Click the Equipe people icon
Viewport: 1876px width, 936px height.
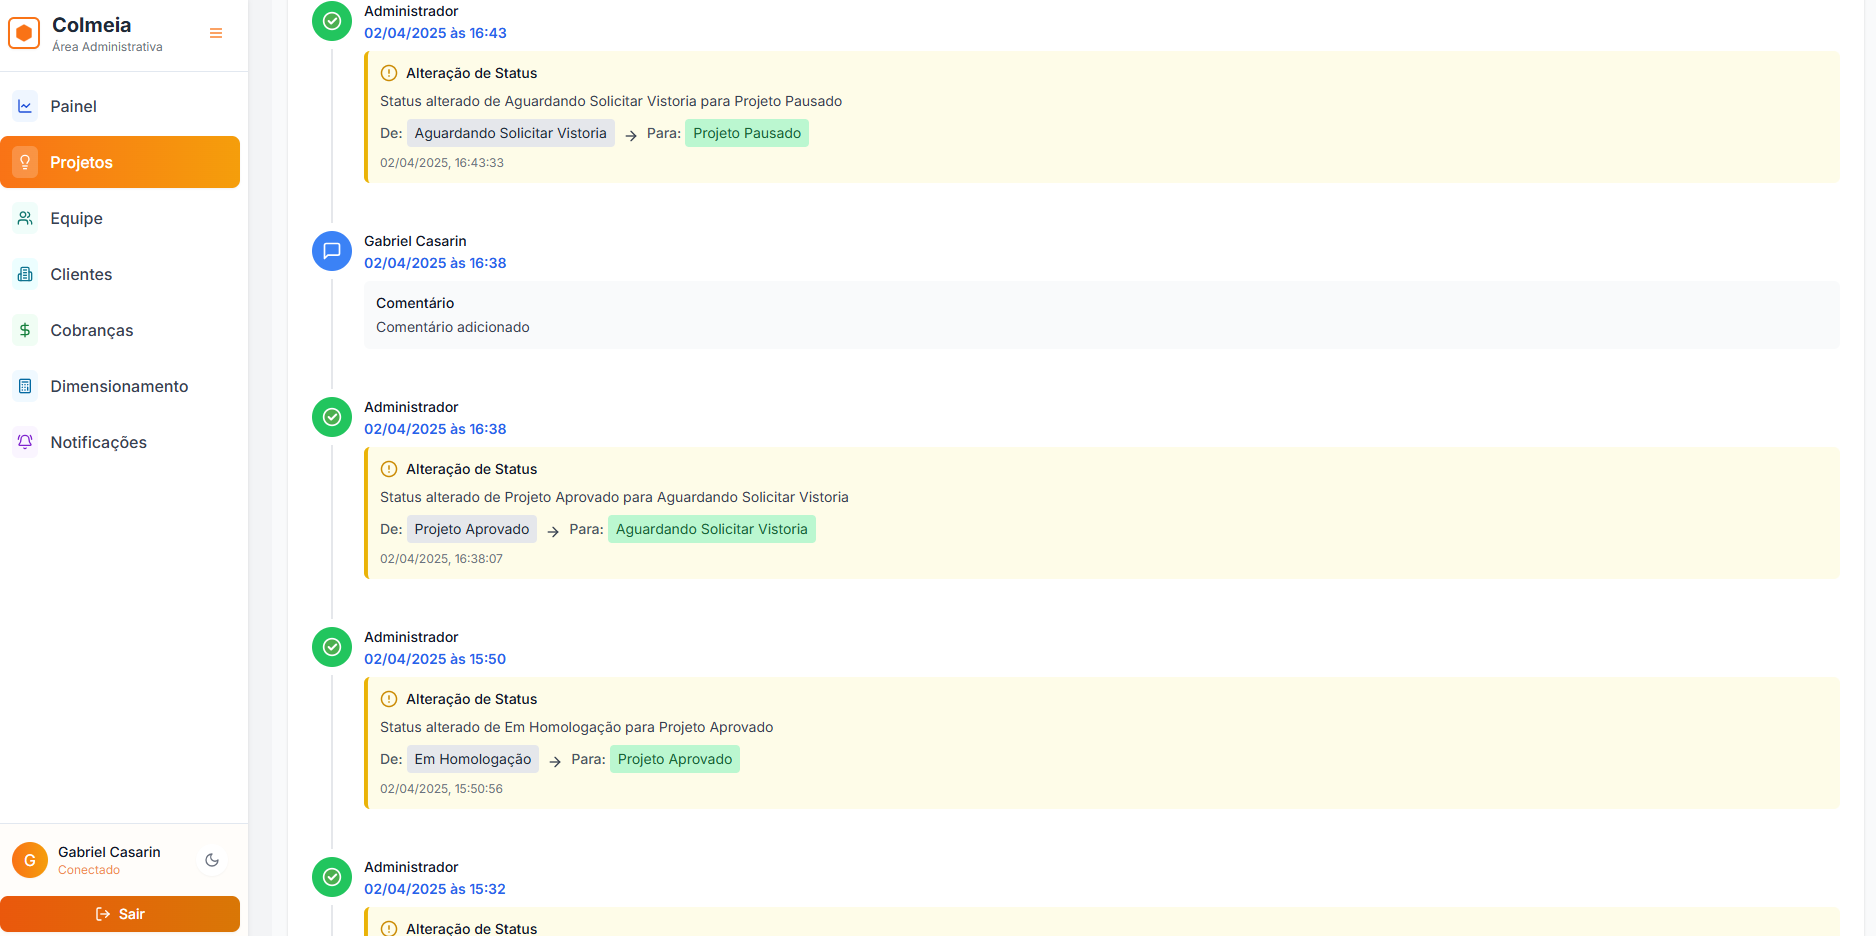pos(25,218)
